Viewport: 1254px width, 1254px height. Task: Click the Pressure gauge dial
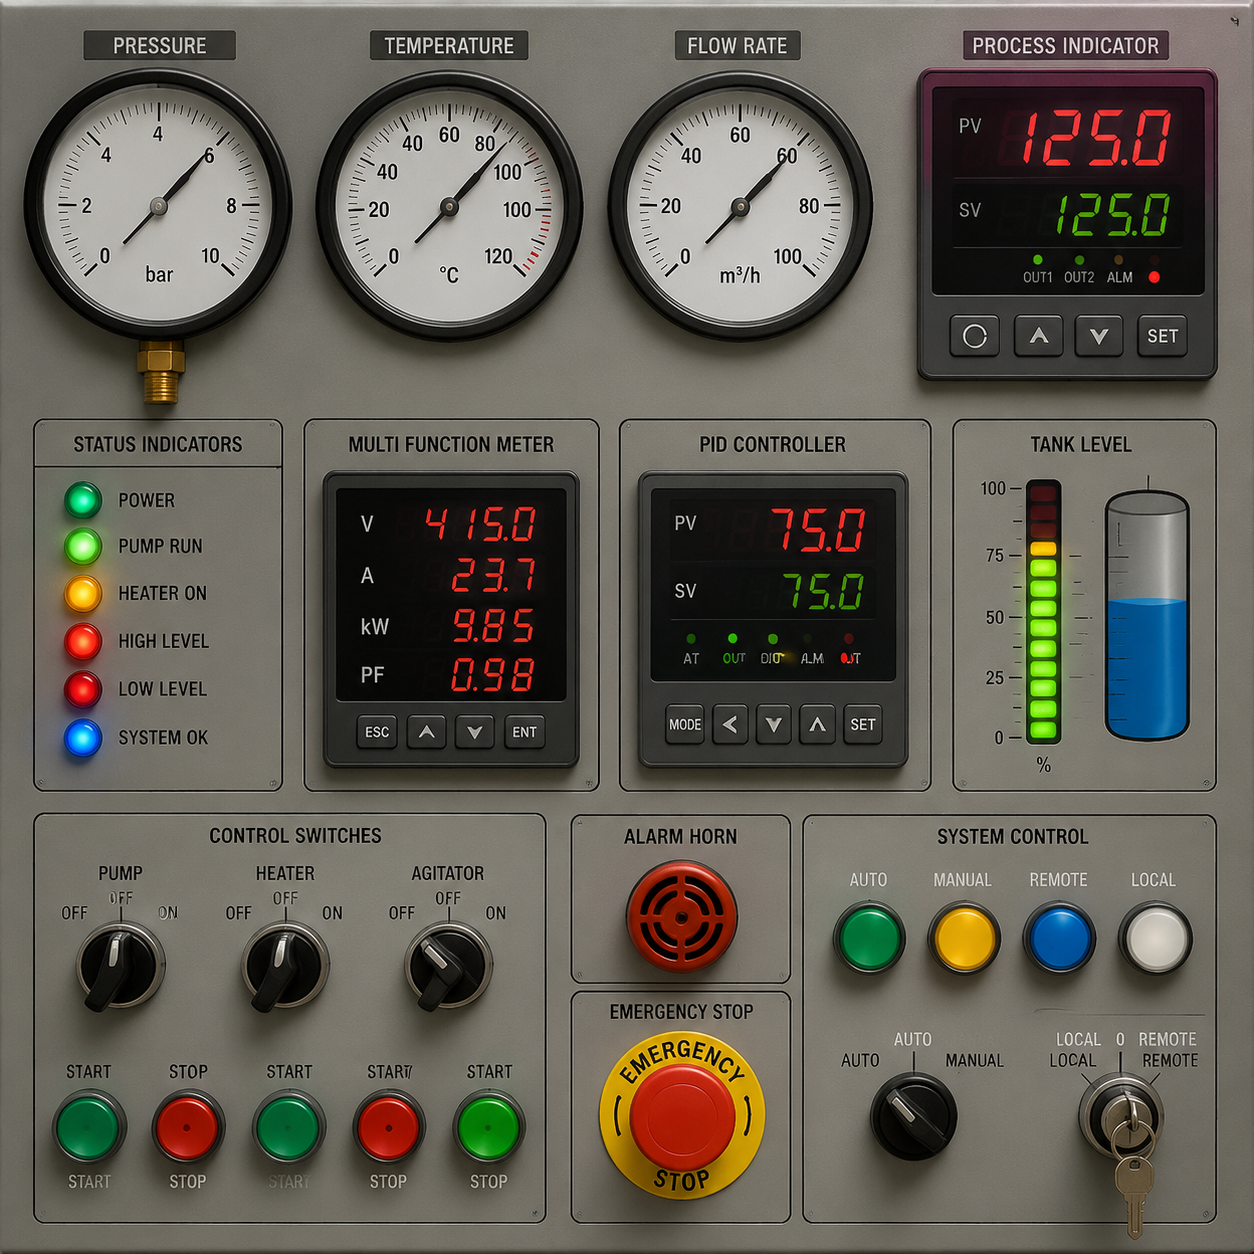pyautogui.click(x=158, y=205)
